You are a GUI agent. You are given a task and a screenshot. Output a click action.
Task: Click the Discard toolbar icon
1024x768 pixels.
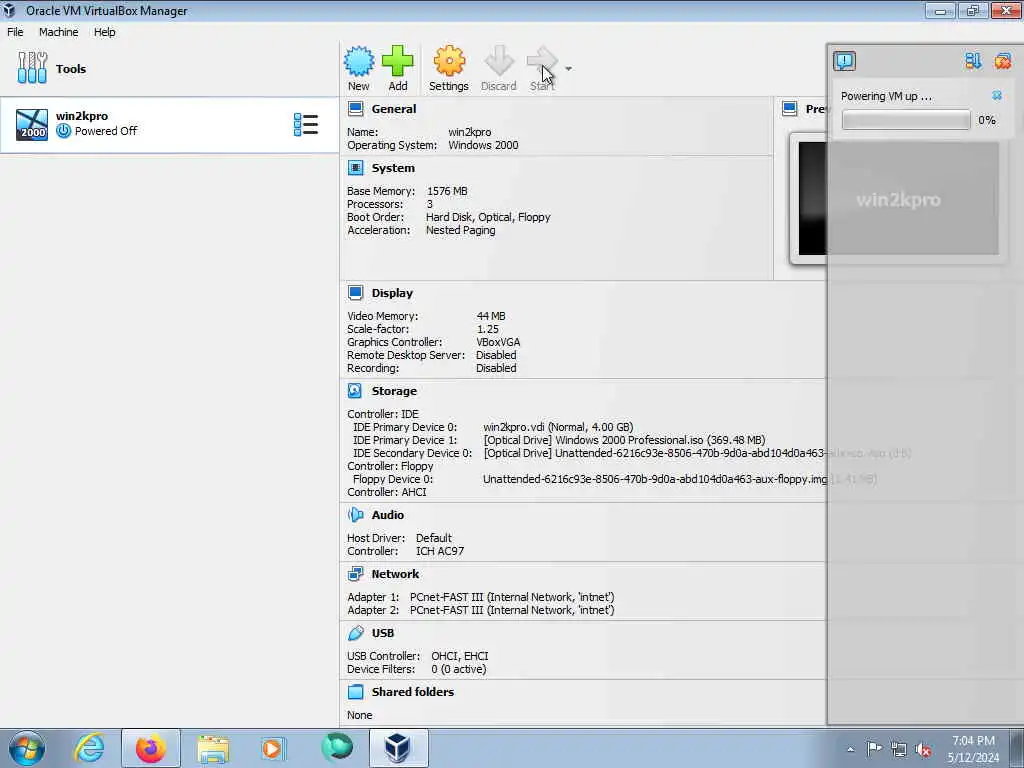pos(499,61)
